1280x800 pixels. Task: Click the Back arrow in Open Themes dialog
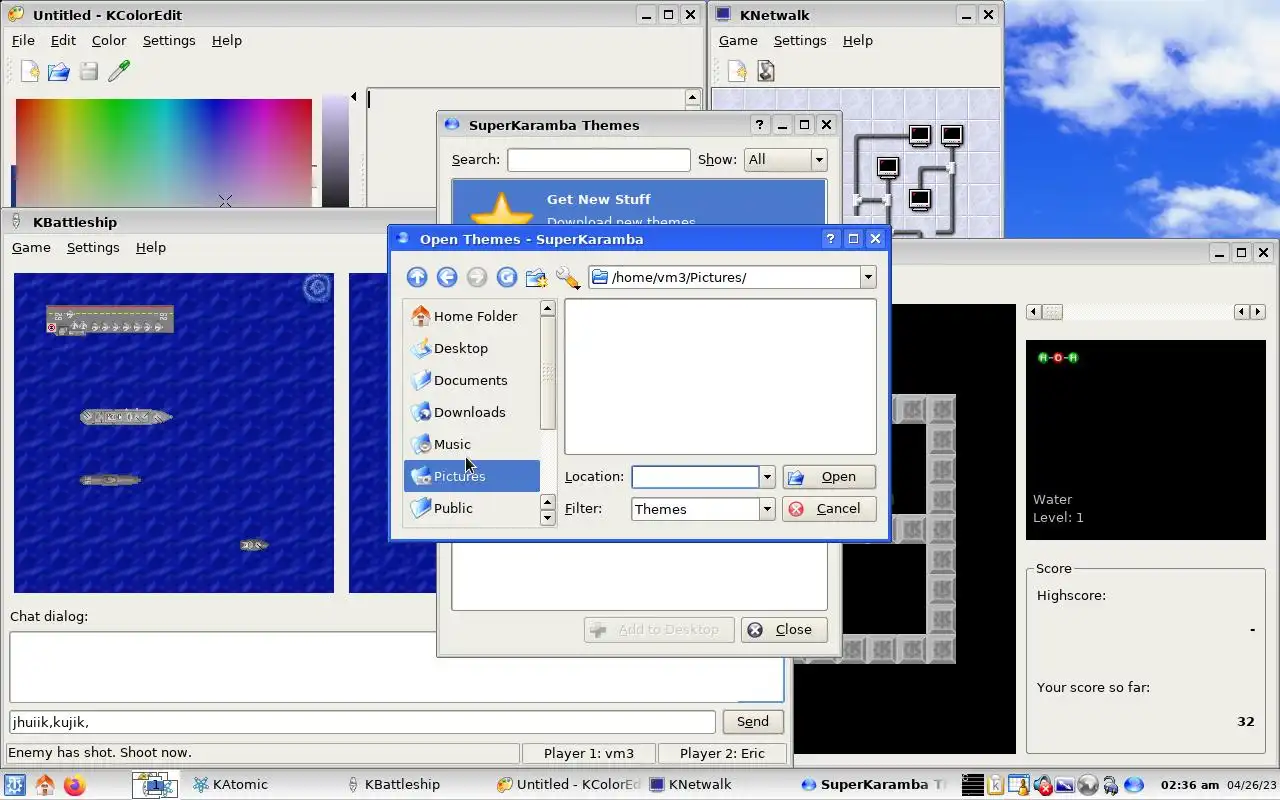click(x=447, y=277)
